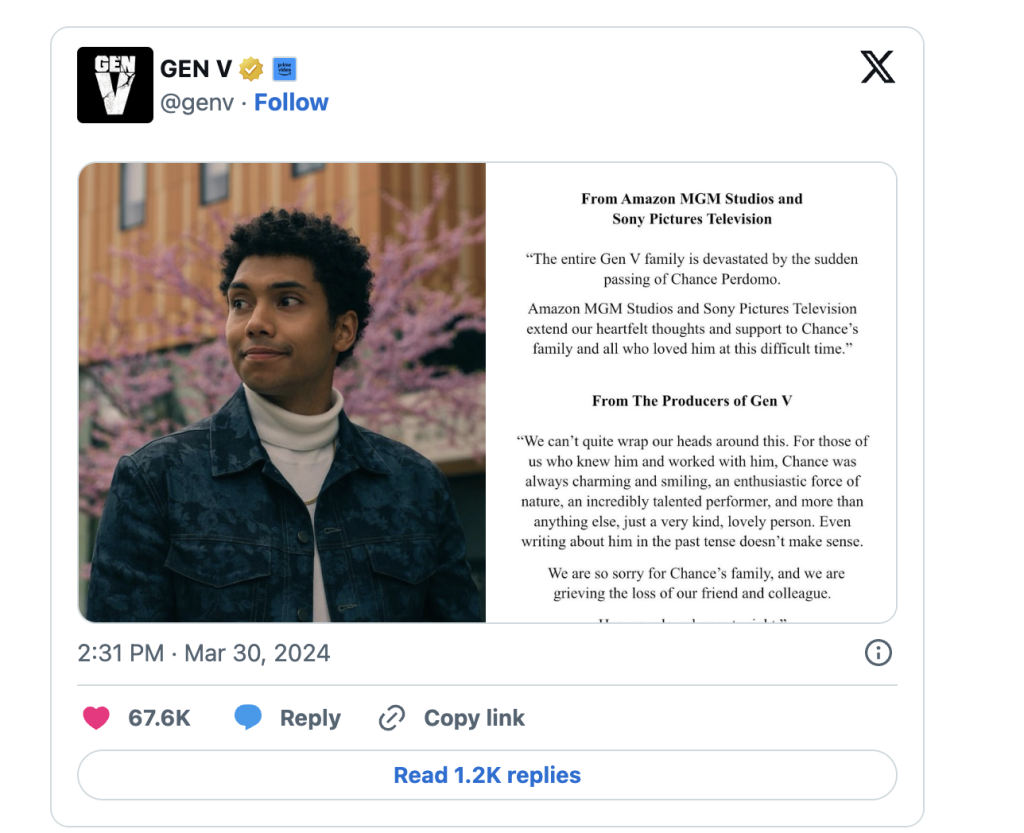Click the GEN V profile avatar
This screenshot has width=1024, height=833.
[115, 85]
